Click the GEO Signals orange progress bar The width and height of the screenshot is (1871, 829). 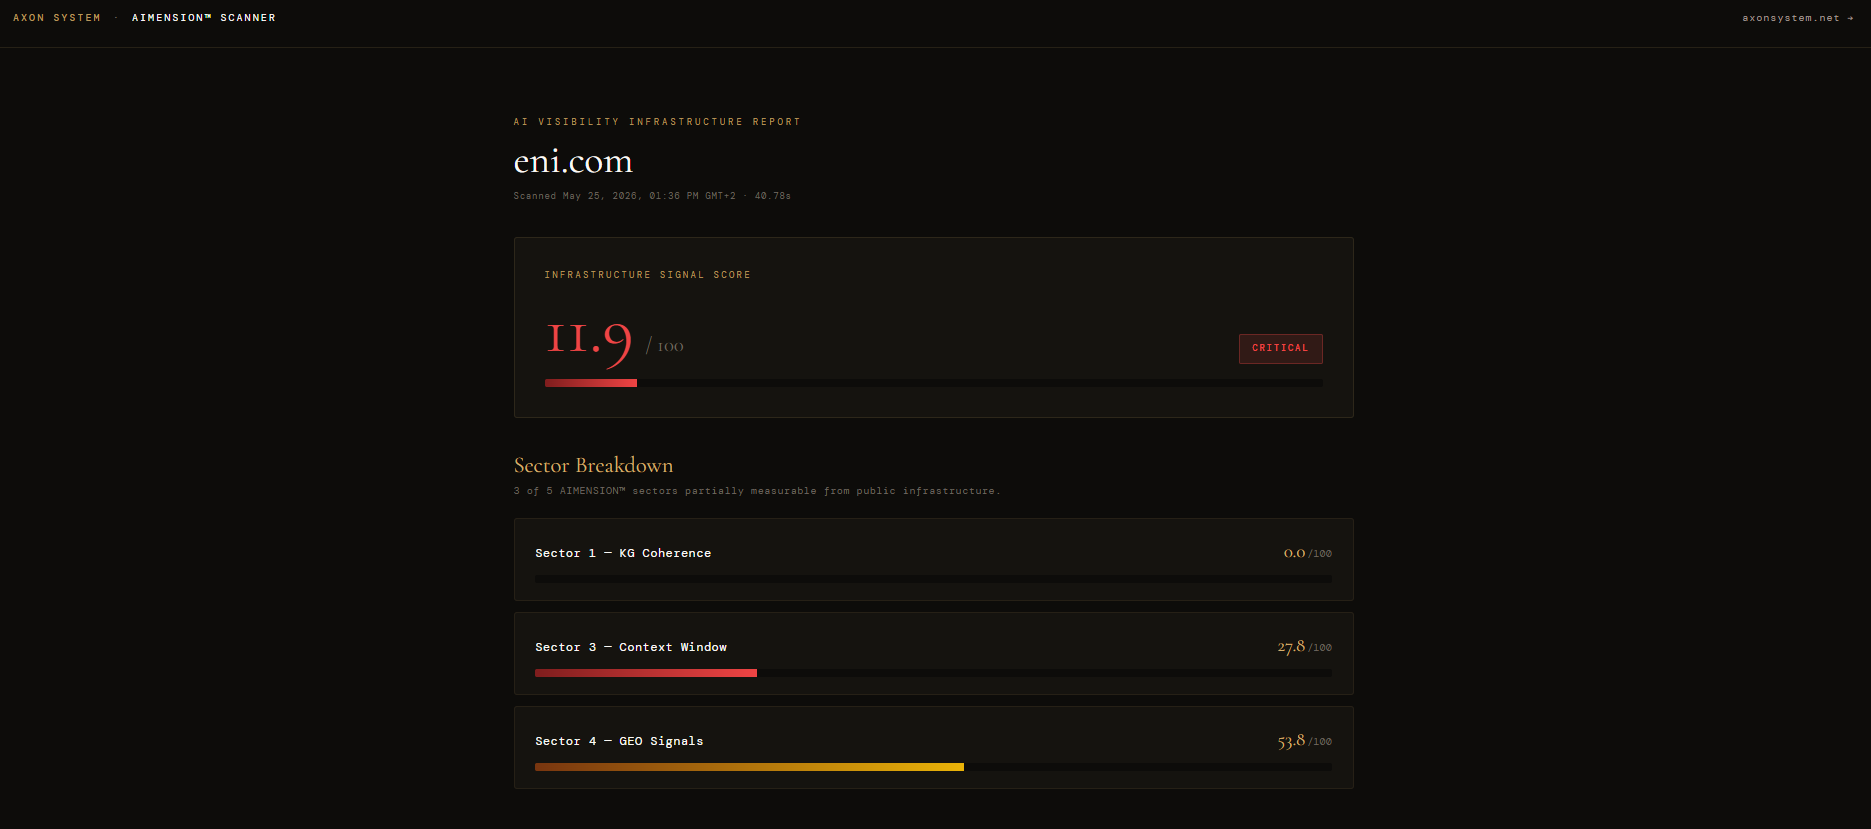pos(749,767)
